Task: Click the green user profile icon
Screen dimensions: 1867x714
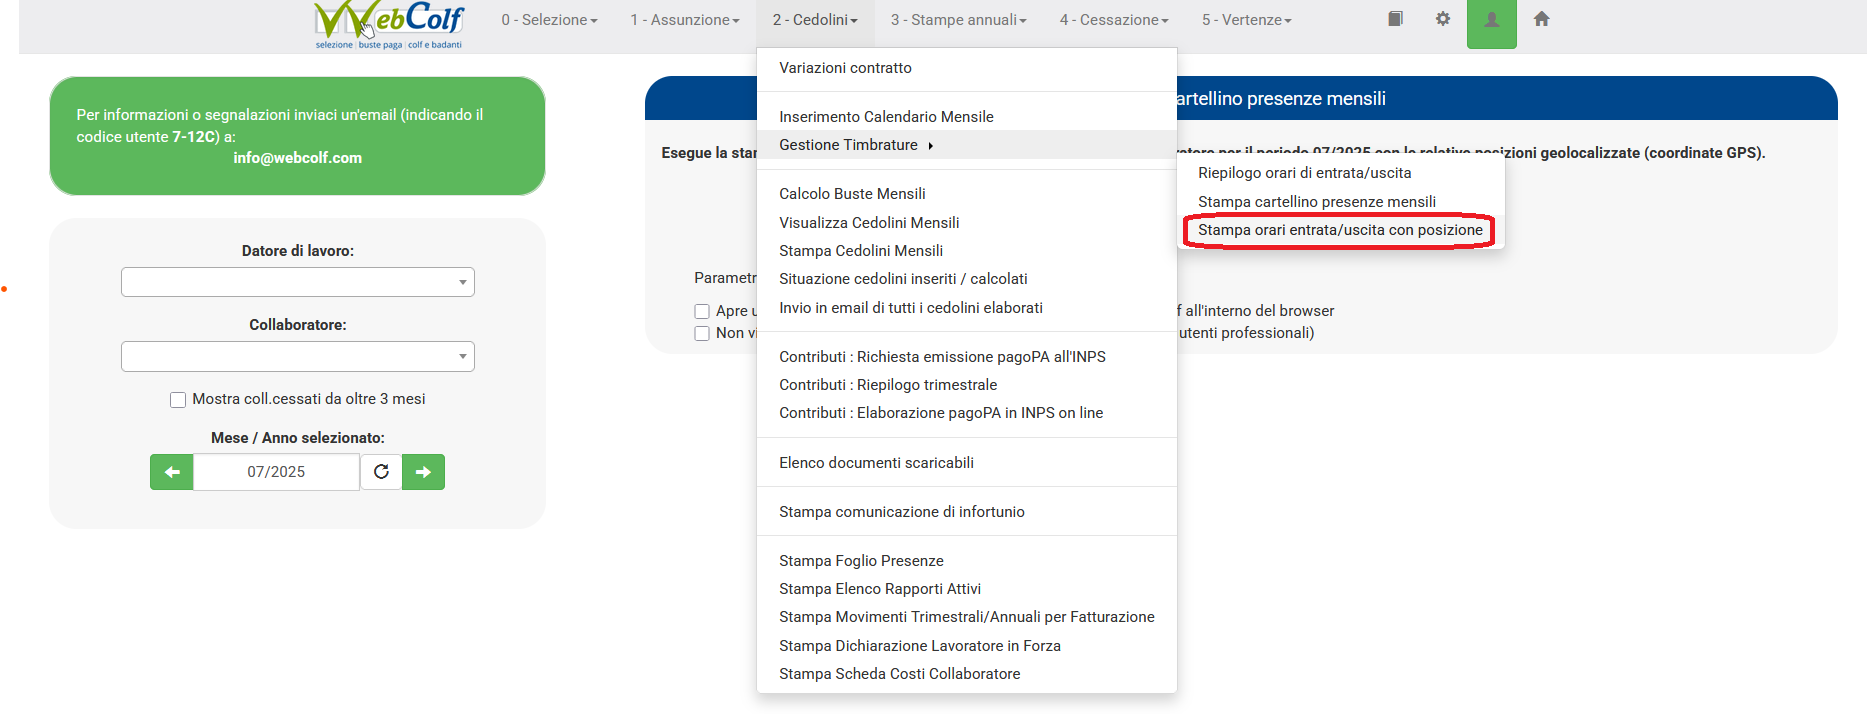Action: pyautogui.click(x=1491, y=21)
